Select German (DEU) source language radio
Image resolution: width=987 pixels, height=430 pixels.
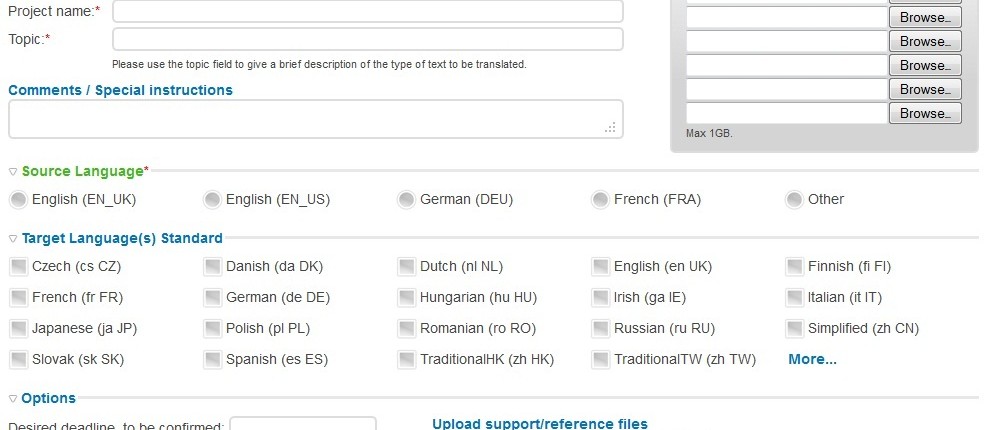(x=407, y=200)
